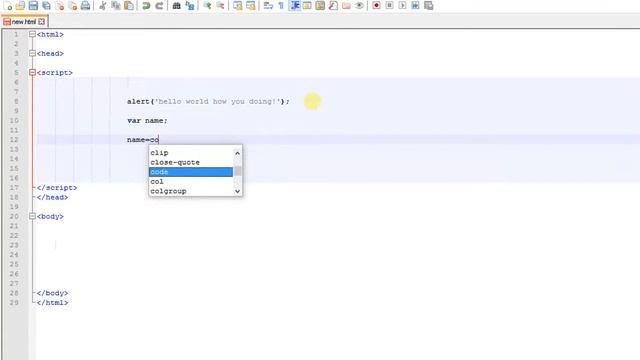Close the new.html tab with its X
The image size is (640, 360).
click(42, 22)
